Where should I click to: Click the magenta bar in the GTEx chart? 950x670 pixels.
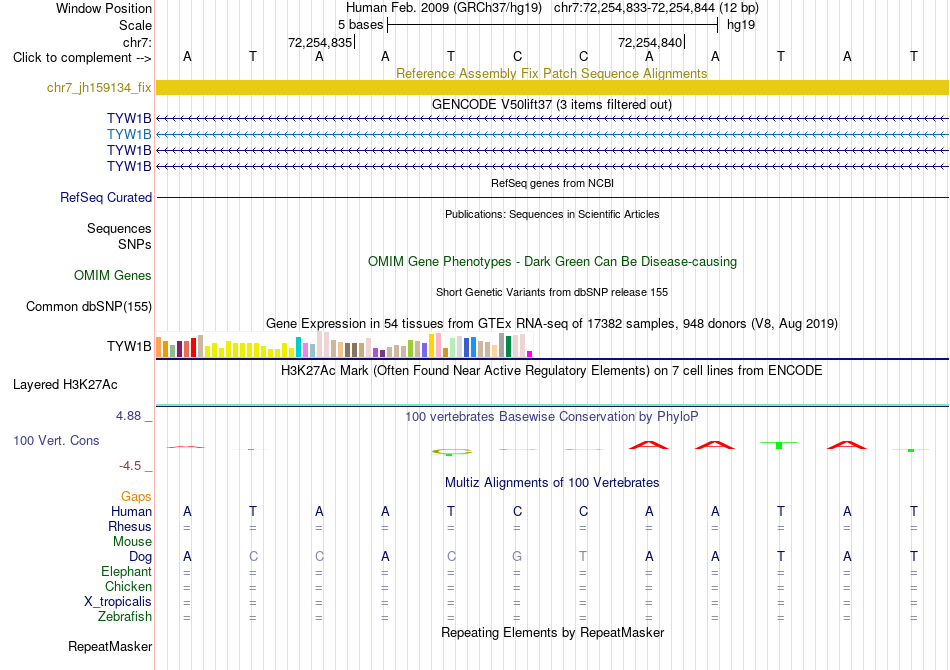[530, 354]
